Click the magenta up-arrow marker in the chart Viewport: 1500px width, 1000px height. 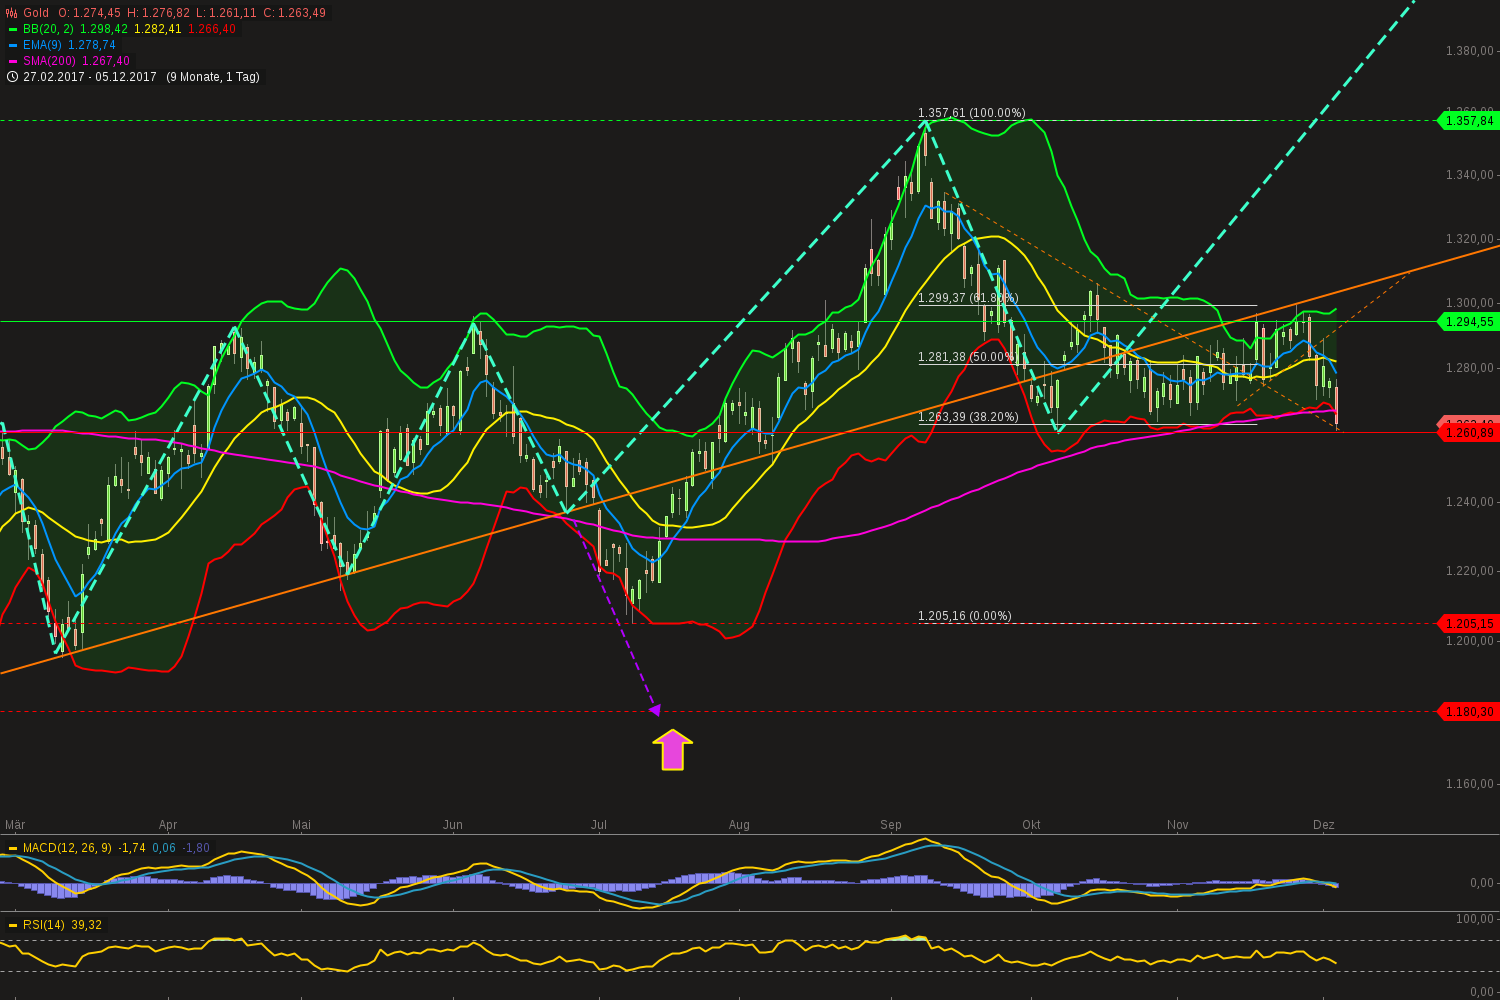(673, 750)
